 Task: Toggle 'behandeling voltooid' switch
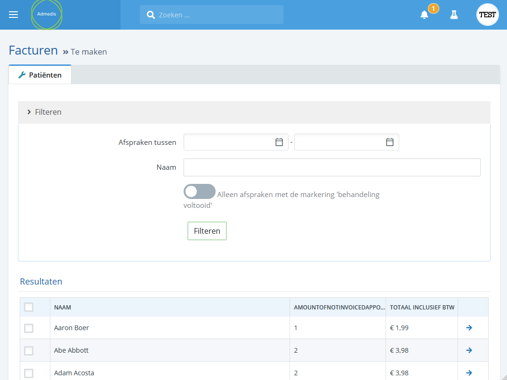[x=199, y=192]
